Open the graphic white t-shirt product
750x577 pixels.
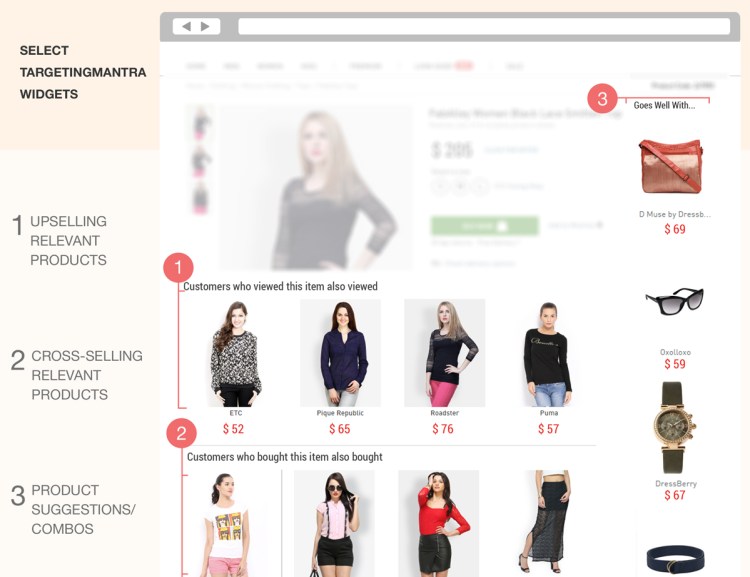tap(227, 524)
